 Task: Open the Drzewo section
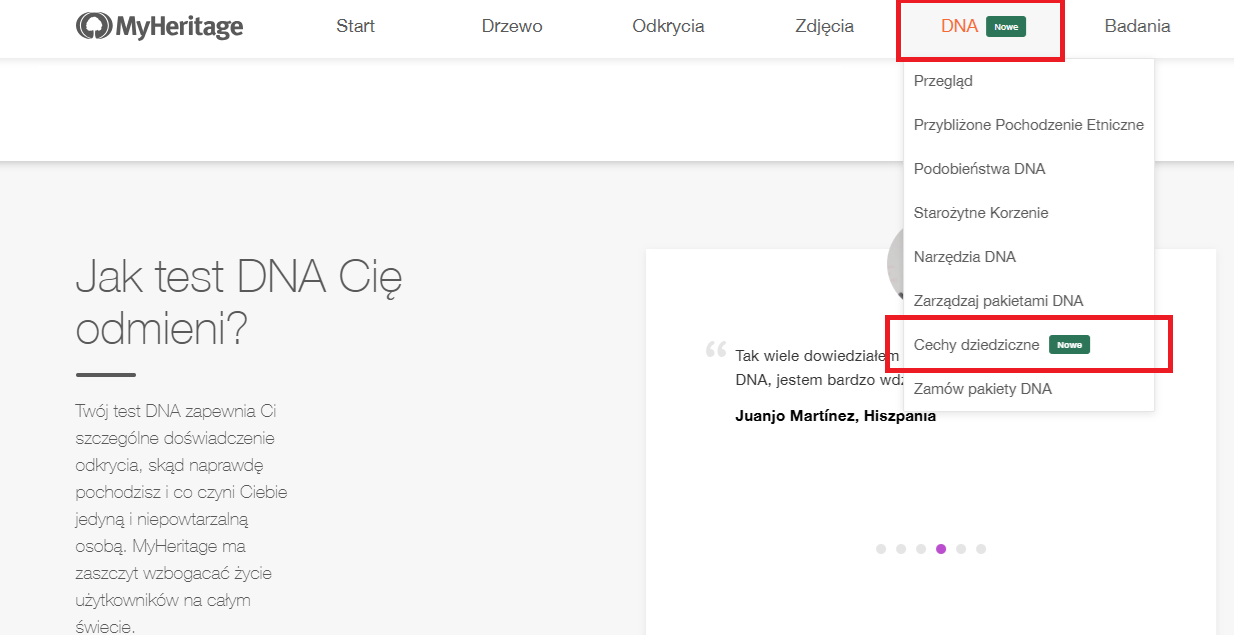(512, 27)
